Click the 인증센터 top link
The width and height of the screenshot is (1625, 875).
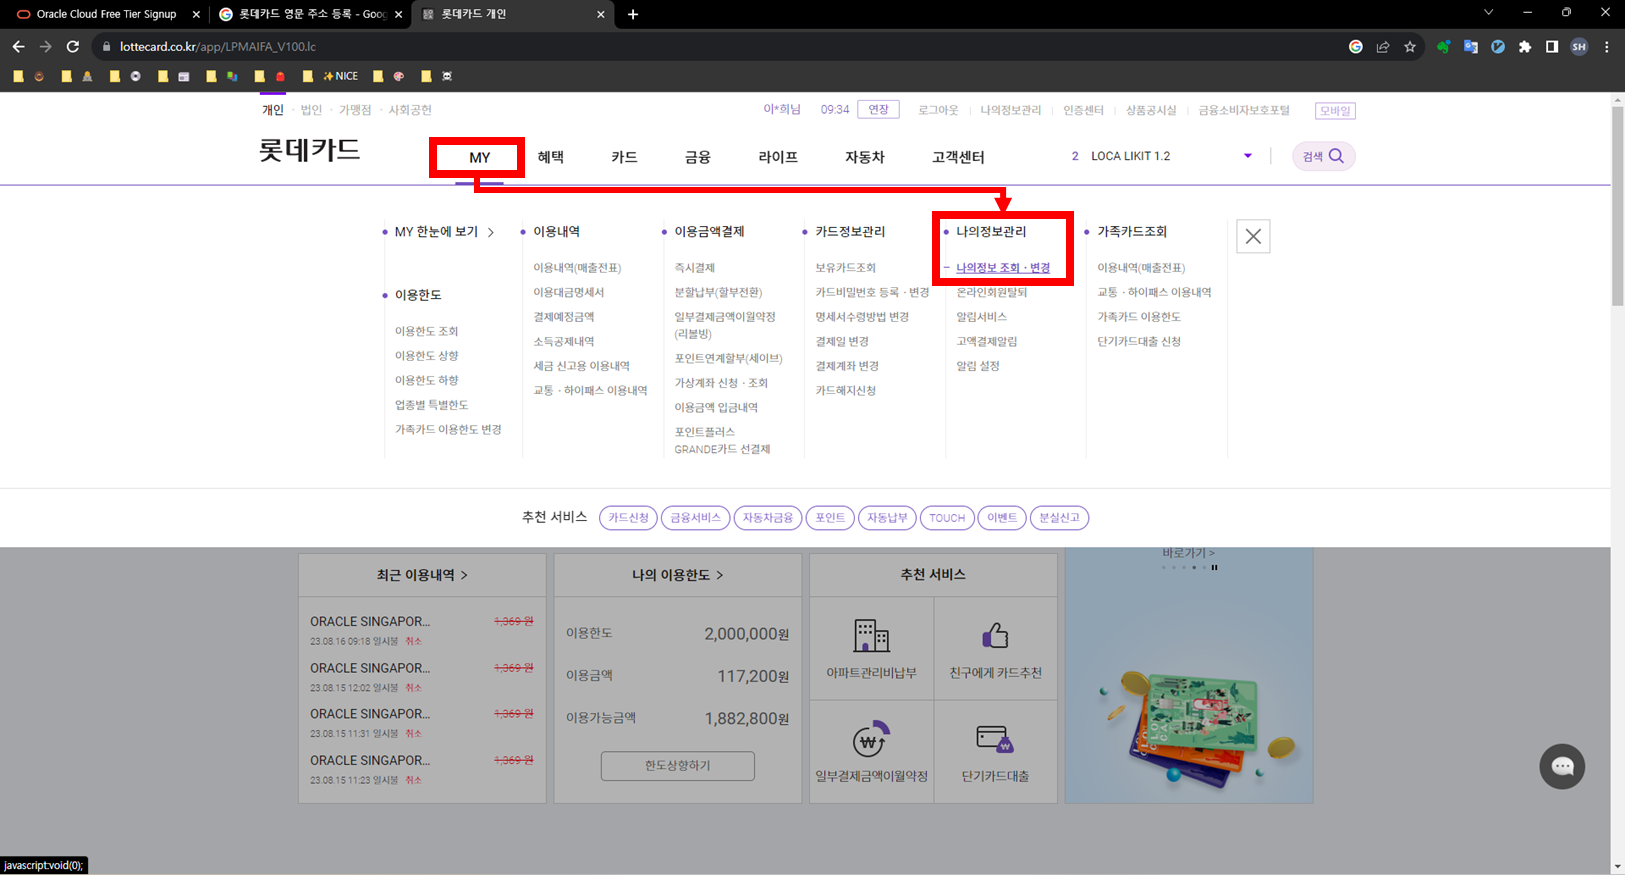[x=1083, y=110]
